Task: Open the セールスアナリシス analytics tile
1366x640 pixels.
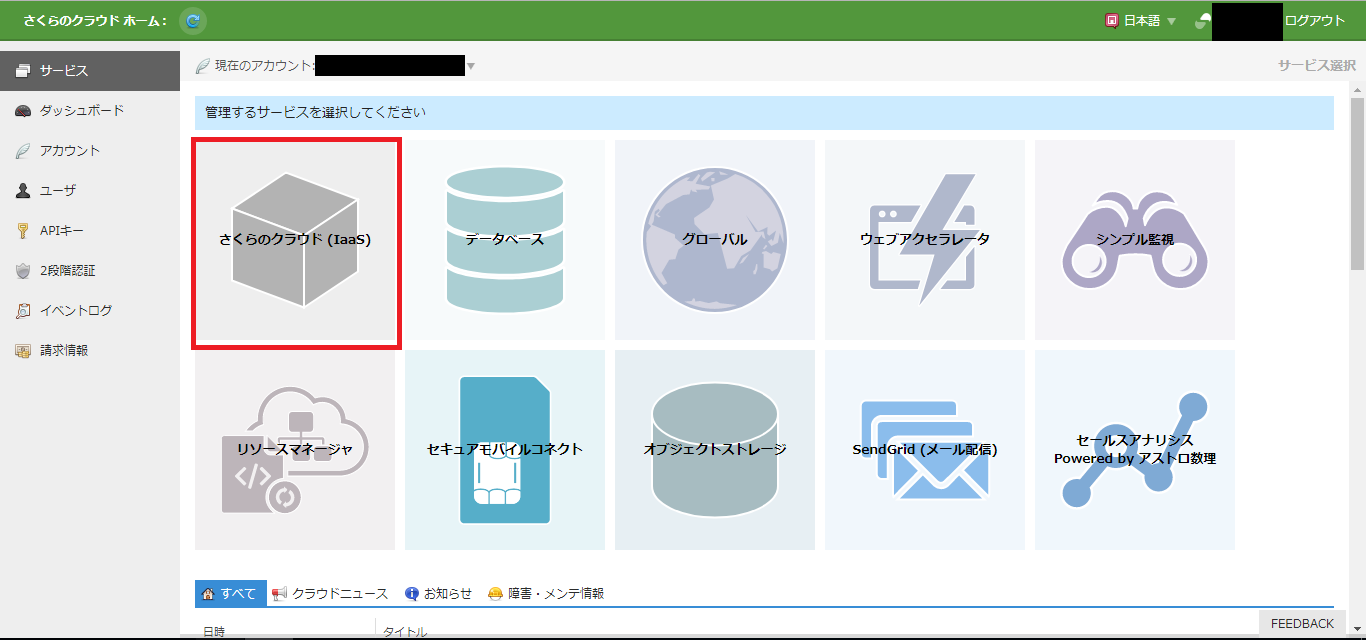Action: (x=1135, y=450)
